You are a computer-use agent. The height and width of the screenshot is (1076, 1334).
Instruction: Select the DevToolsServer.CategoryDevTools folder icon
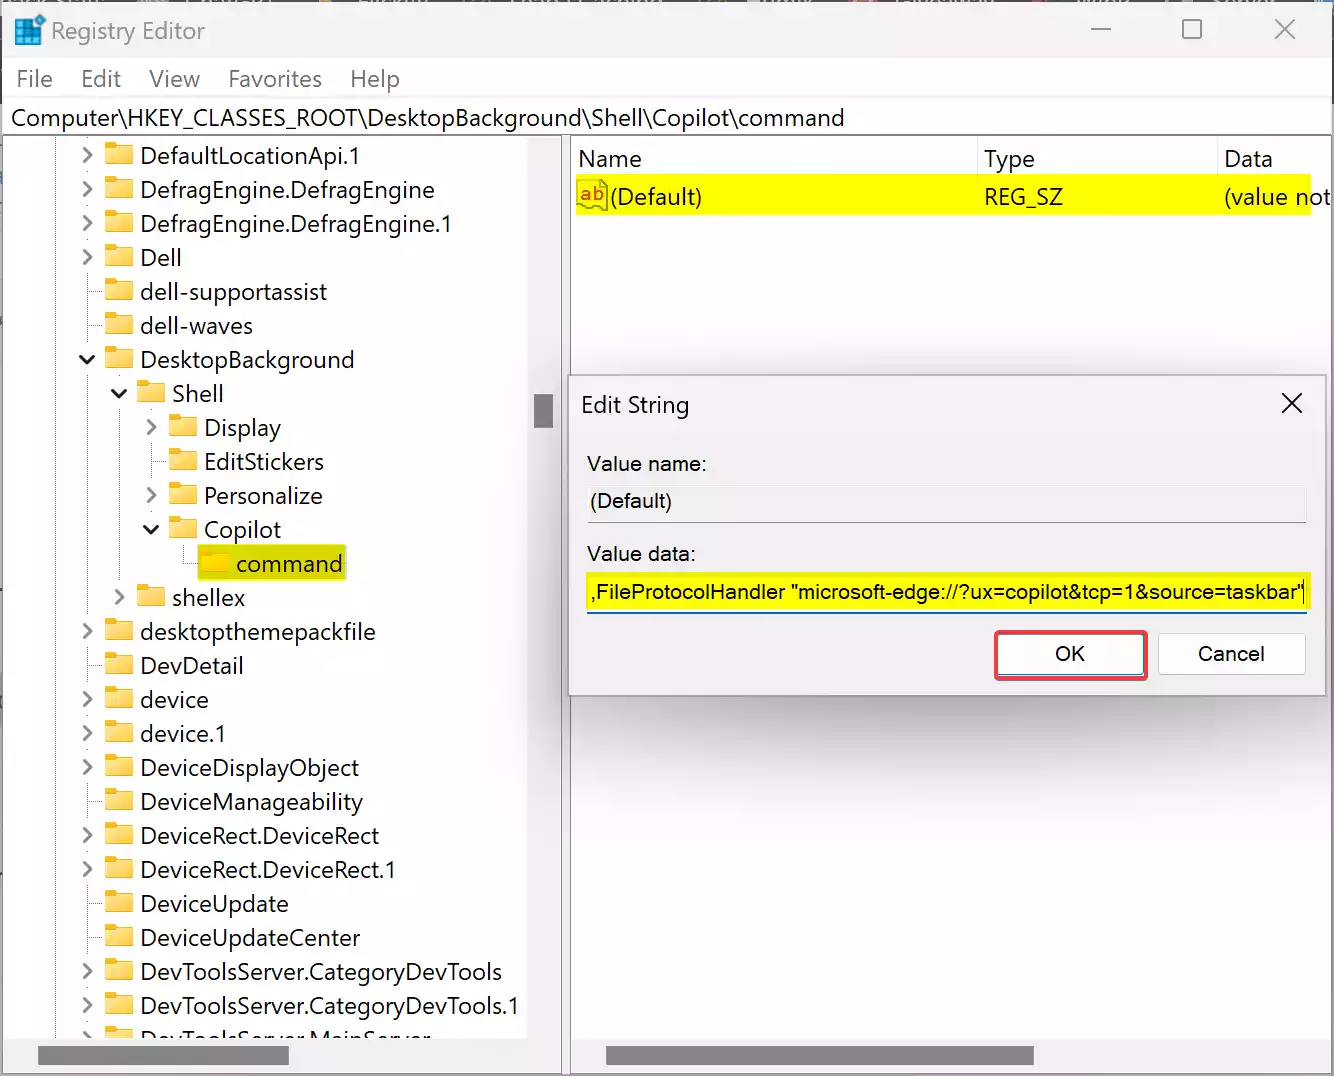[x=119, y=971]
